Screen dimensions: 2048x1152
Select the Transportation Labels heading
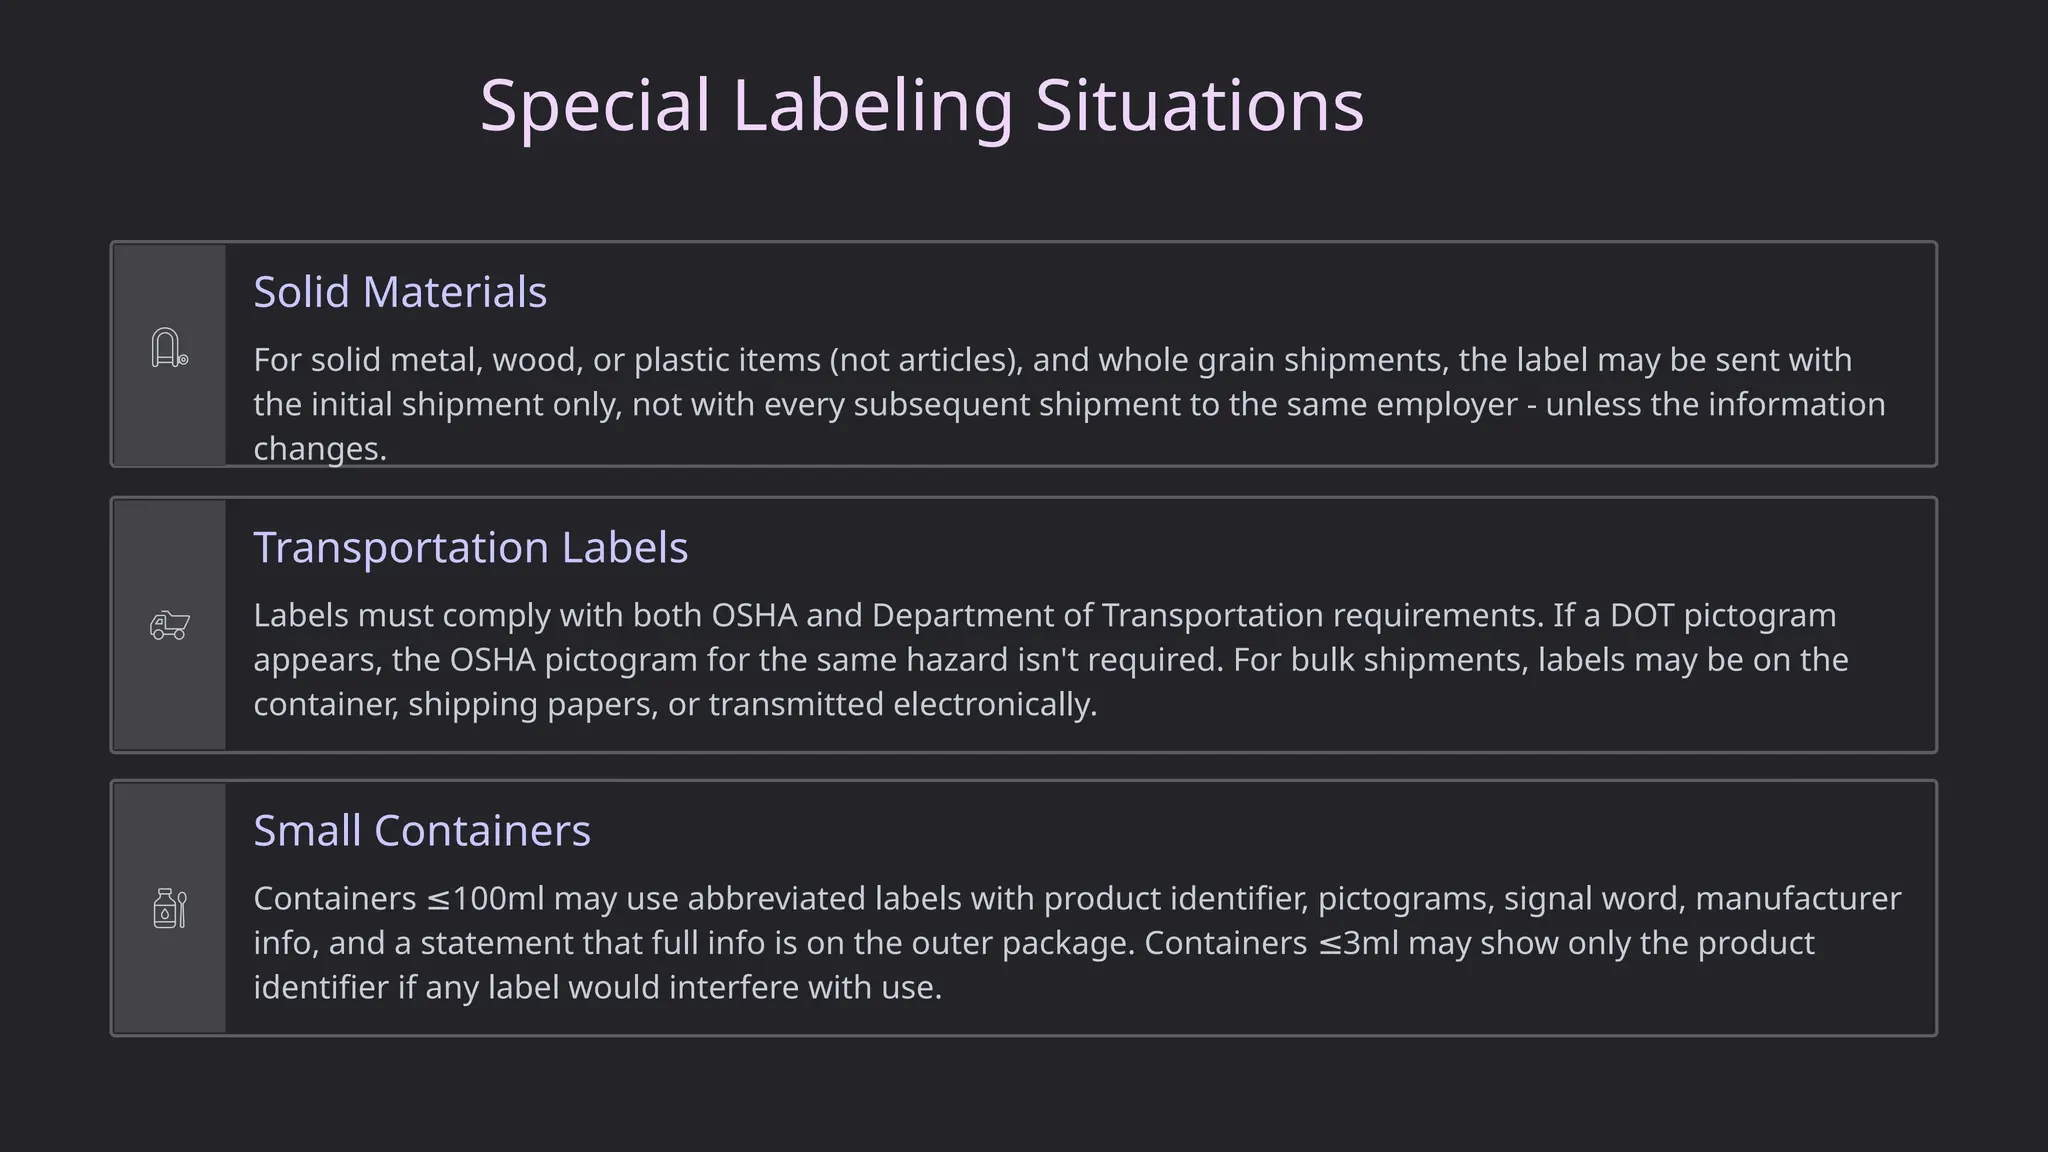(471, 547)
